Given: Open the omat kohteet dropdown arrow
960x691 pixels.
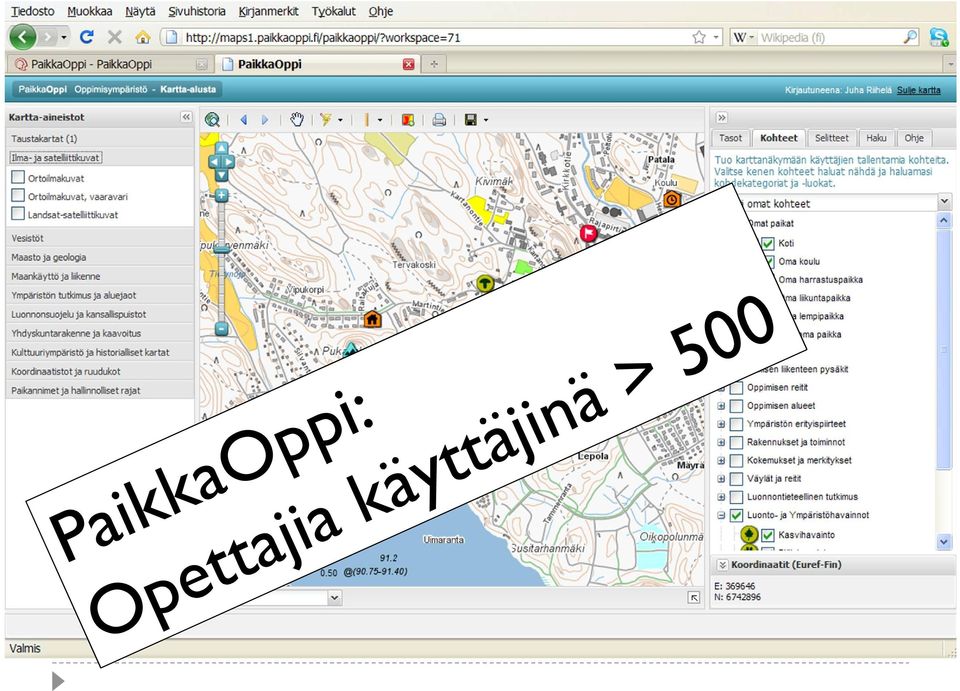Looking at the screenshot, I should coord(943,201).
